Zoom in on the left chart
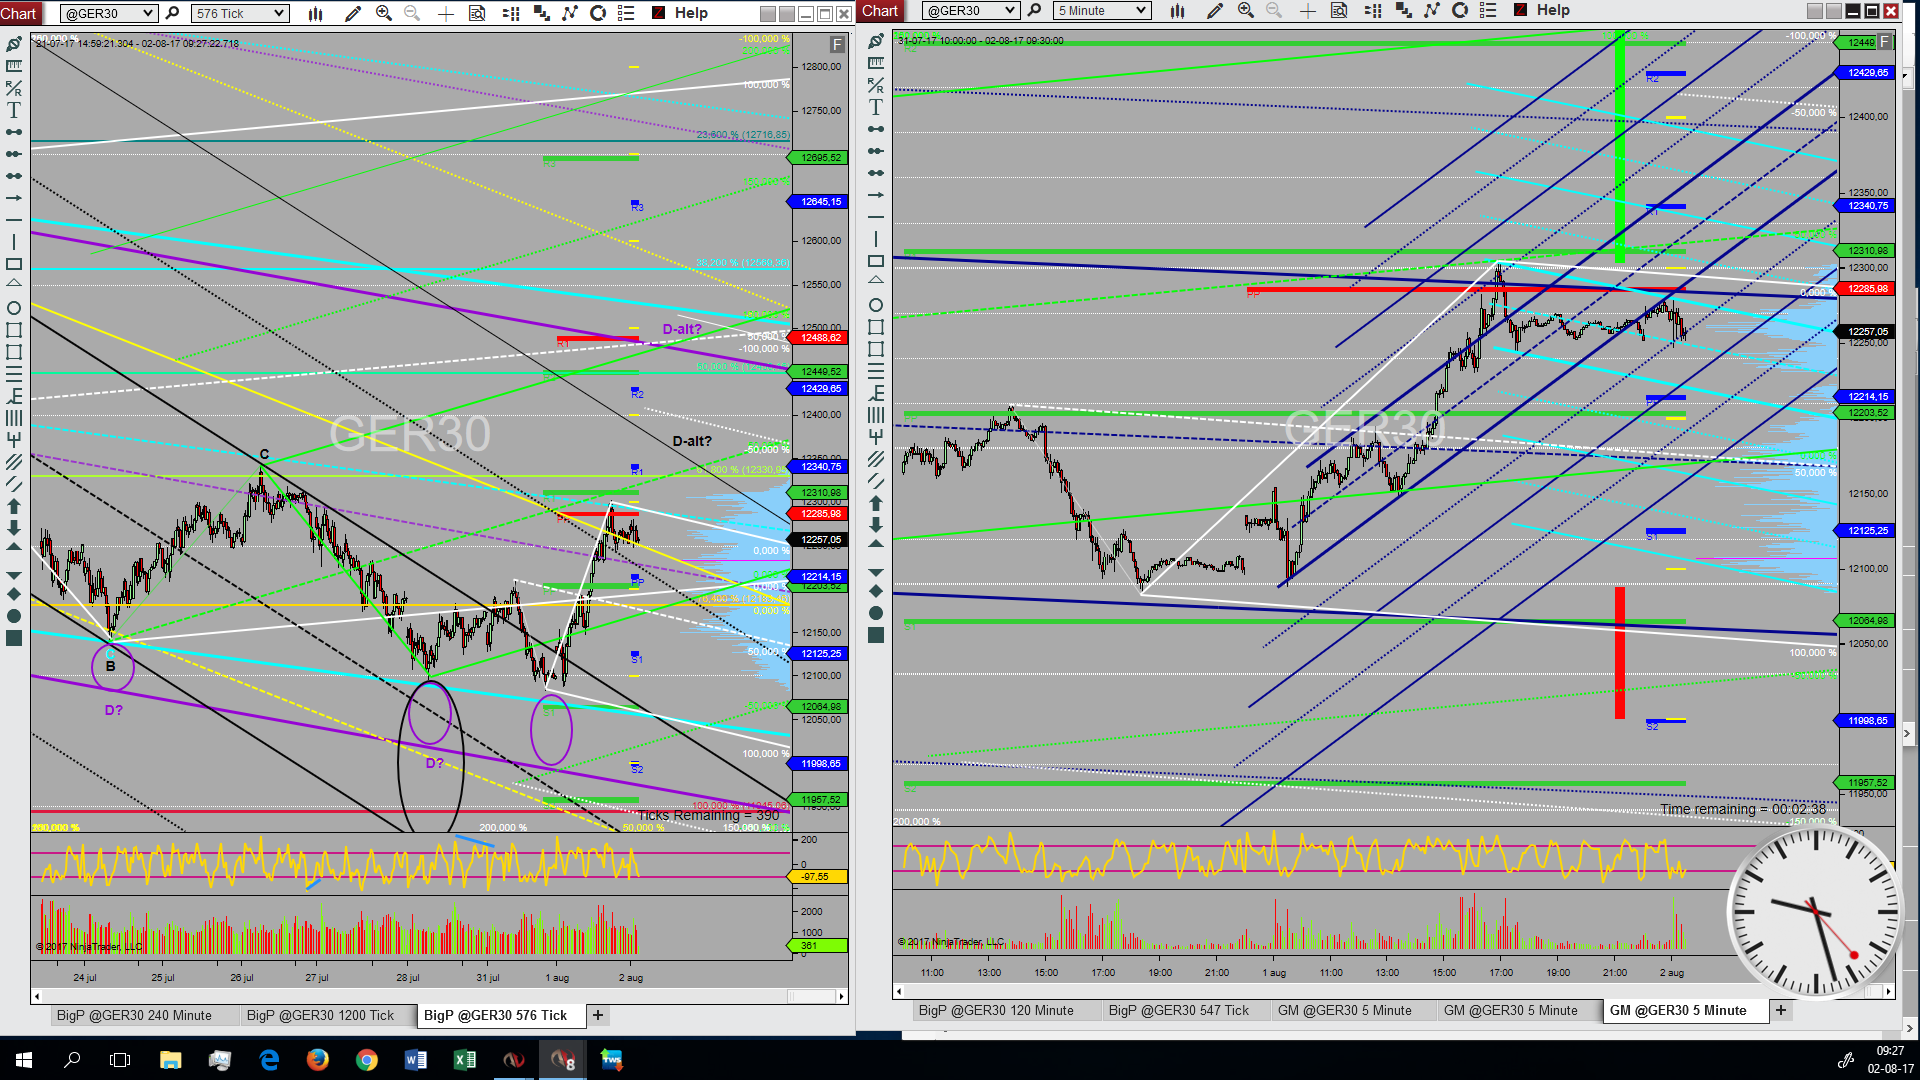The width and height of the screenshot is (1920, 1080). click(383, 13)
